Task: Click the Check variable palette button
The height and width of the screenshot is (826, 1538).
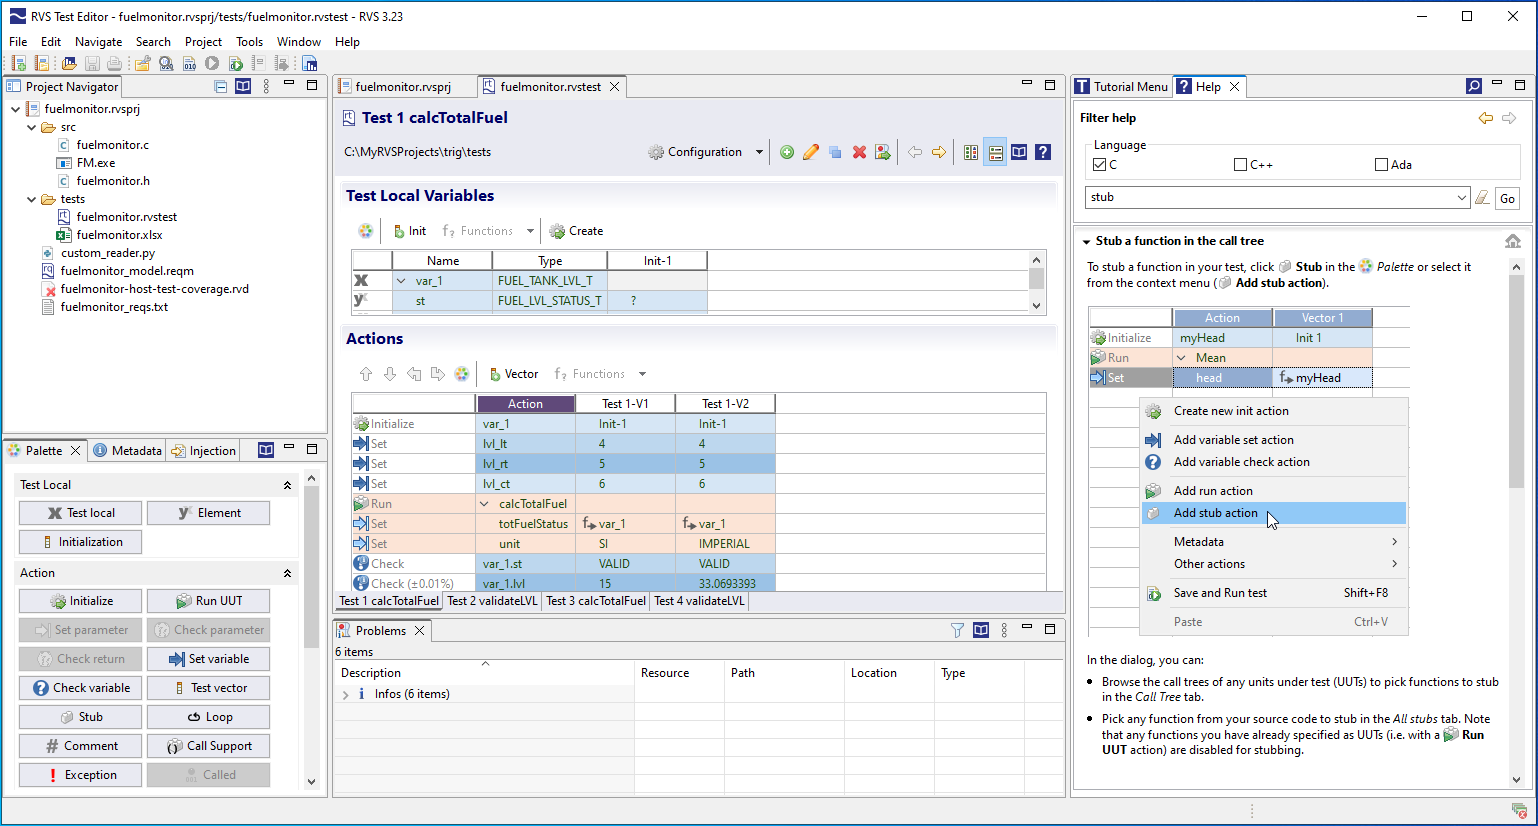Action: point(80,688)
